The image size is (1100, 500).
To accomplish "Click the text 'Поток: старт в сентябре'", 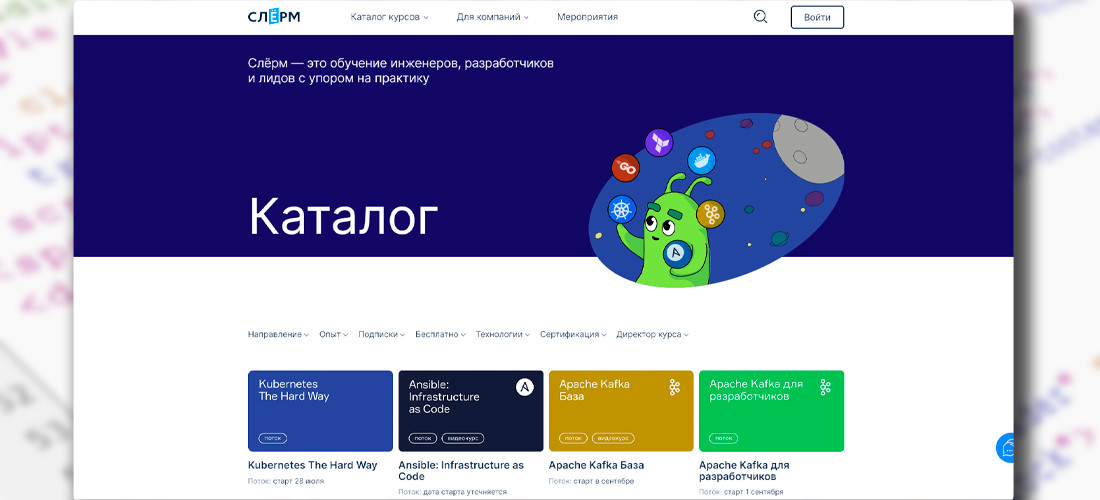I will (x=591, y=481).
